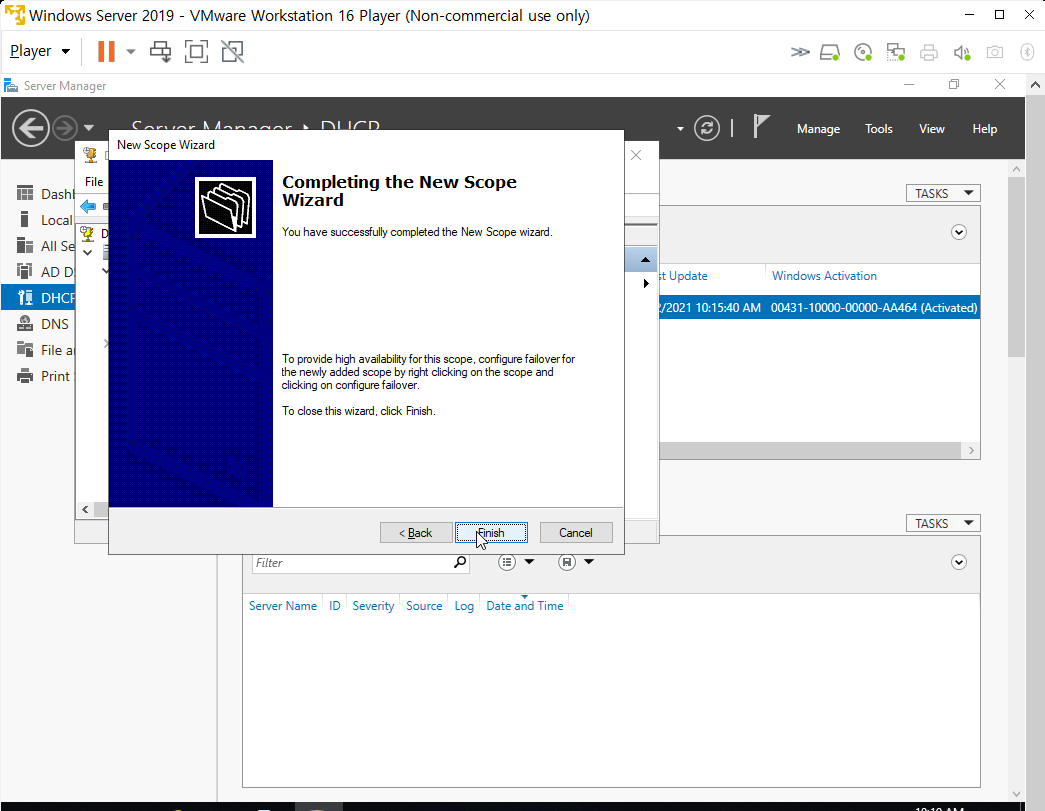Open the Manage menu
This screenshot has width=1045, height=811.
click(x=818, y=129)
